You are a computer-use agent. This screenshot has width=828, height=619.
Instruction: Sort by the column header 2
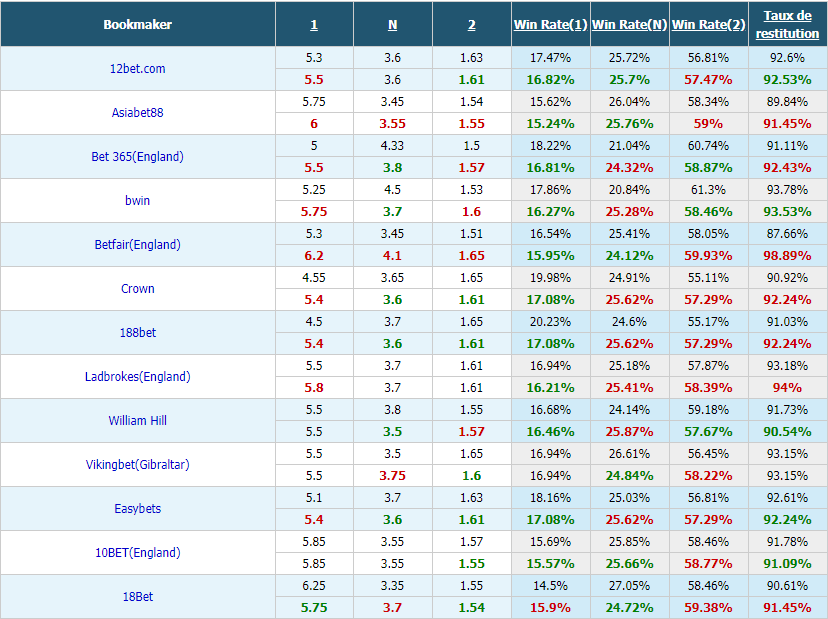472,25
